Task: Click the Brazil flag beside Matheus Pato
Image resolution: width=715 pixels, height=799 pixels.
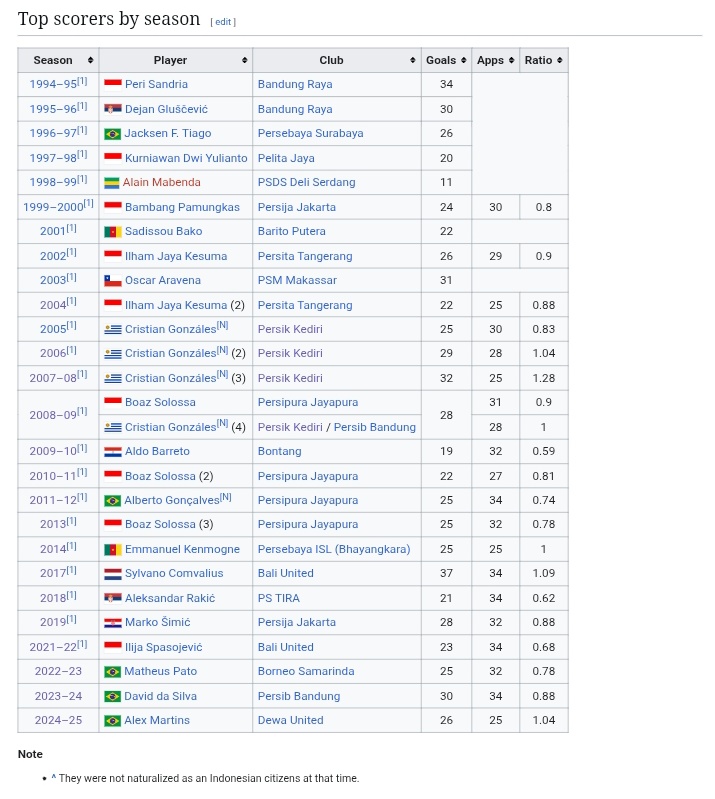Action: coord(113,672)
